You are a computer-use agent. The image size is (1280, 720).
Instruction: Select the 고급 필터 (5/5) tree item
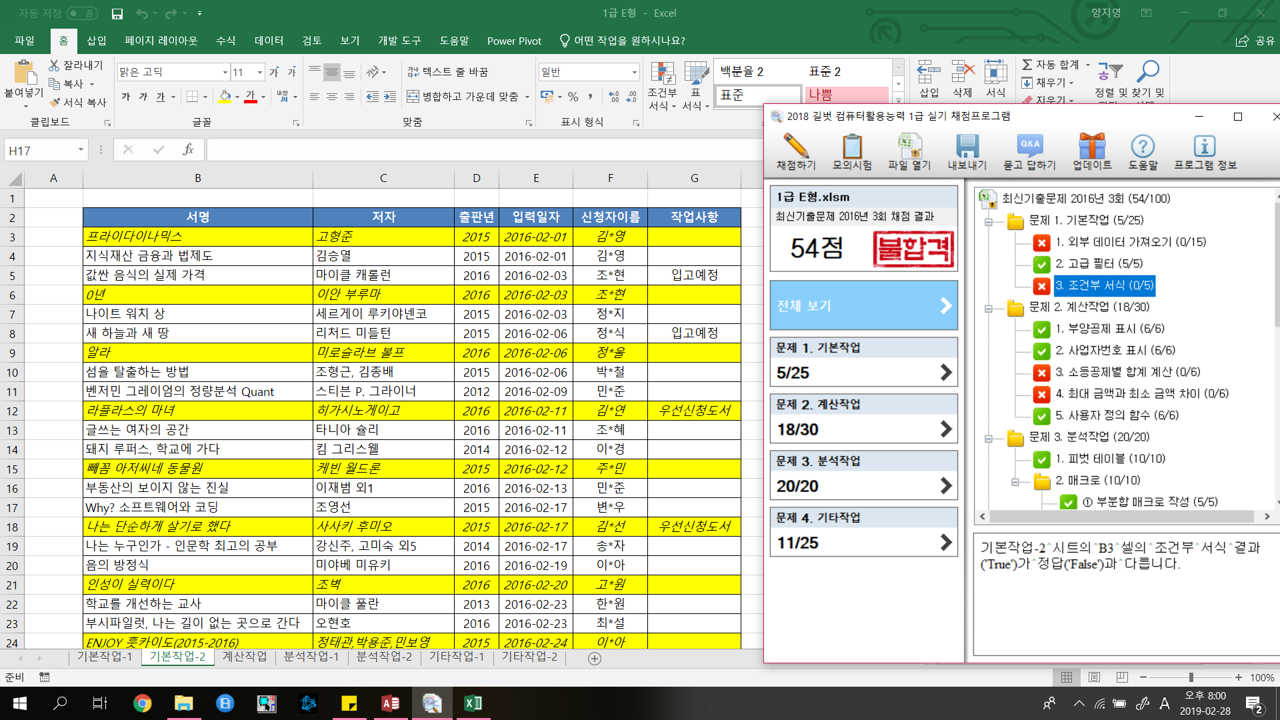coord(1098,264)
